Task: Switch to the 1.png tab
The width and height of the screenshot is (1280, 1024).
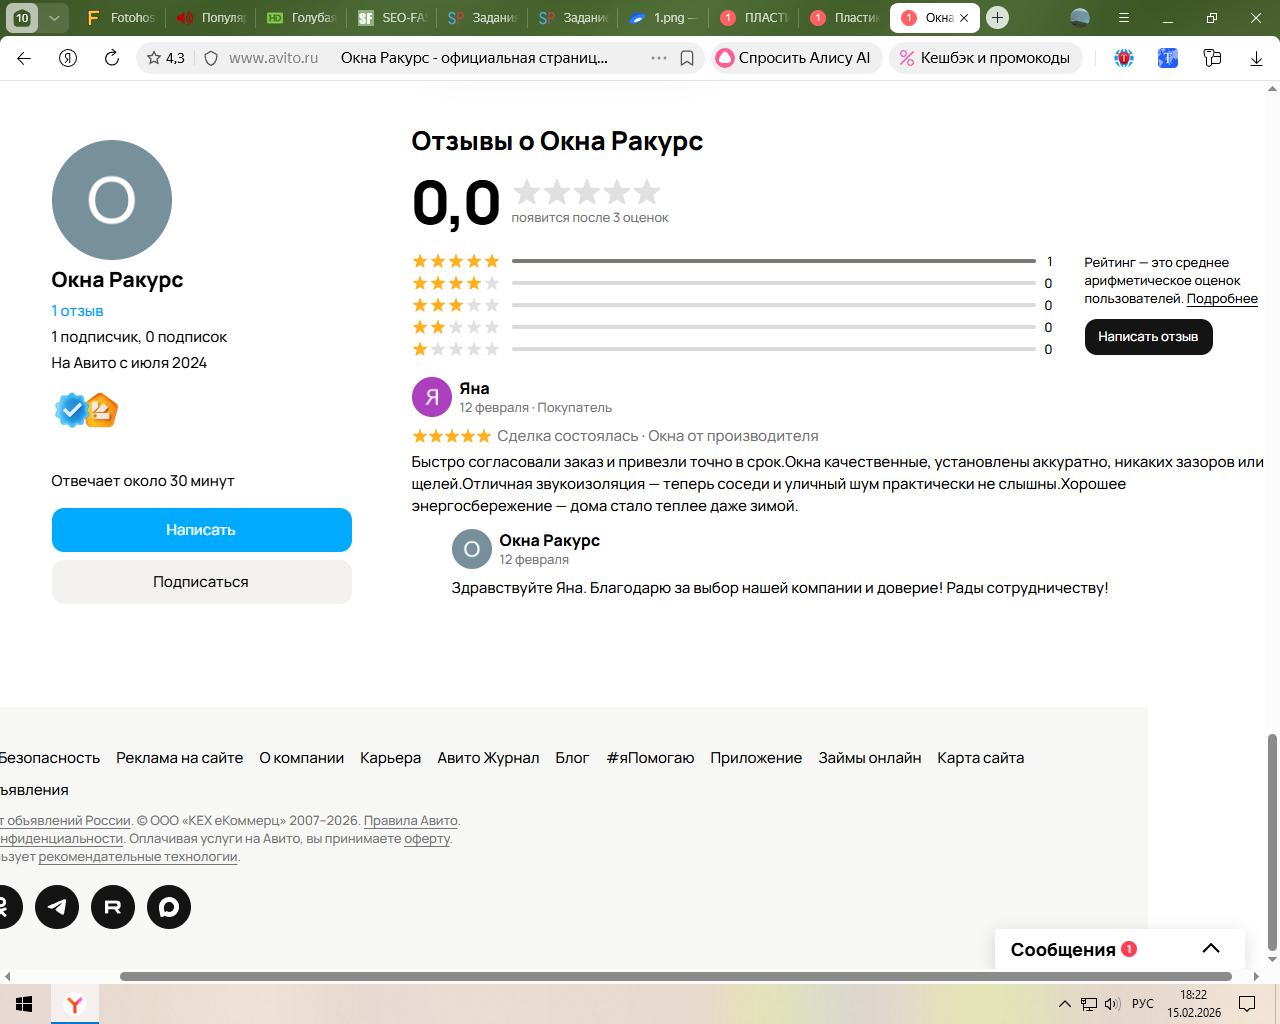Action: pos(662,18)
